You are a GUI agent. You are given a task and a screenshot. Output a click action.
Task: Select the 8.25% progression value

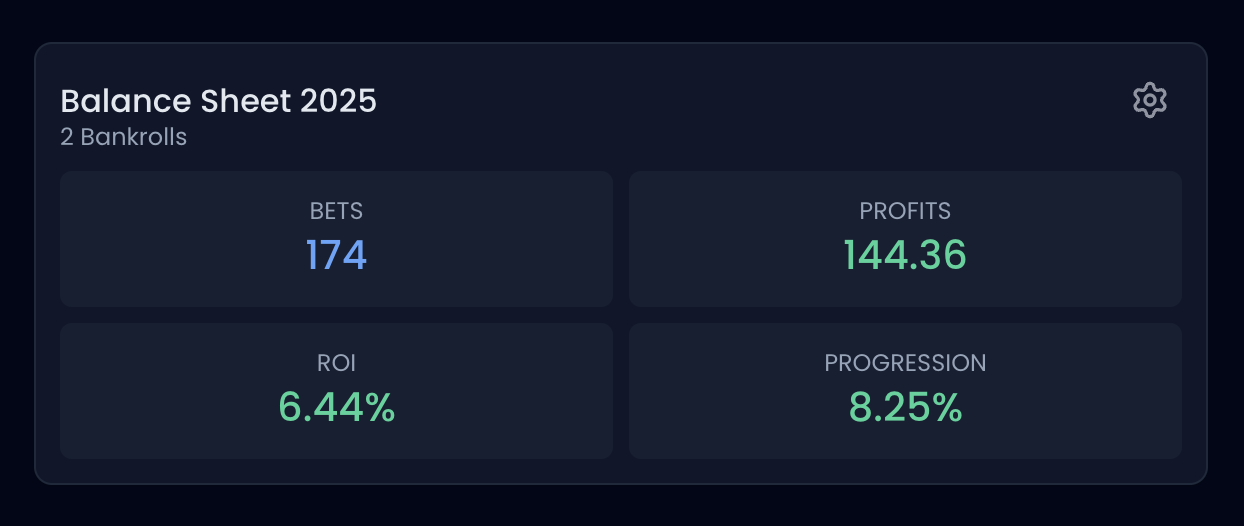click(905, 407)
